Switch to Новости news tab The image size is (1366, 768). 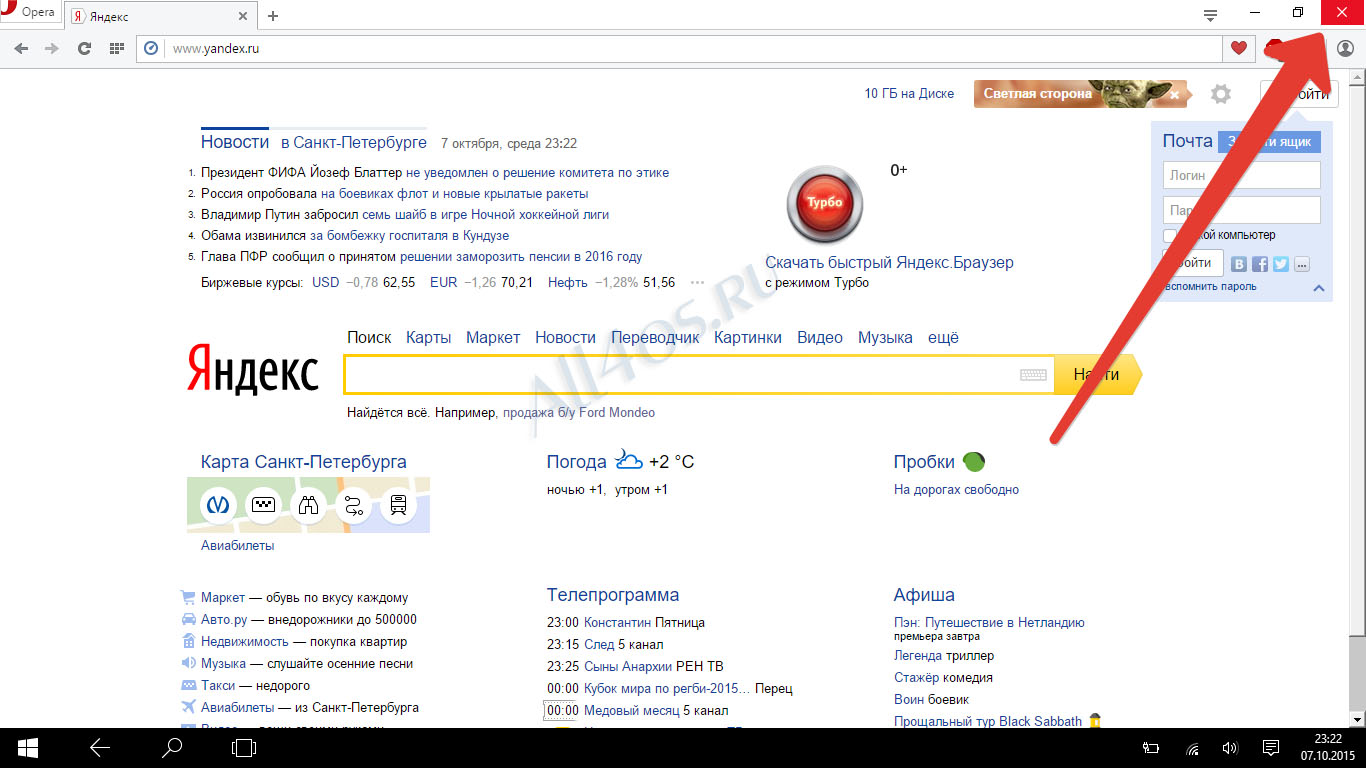click(x=235, y=142)
